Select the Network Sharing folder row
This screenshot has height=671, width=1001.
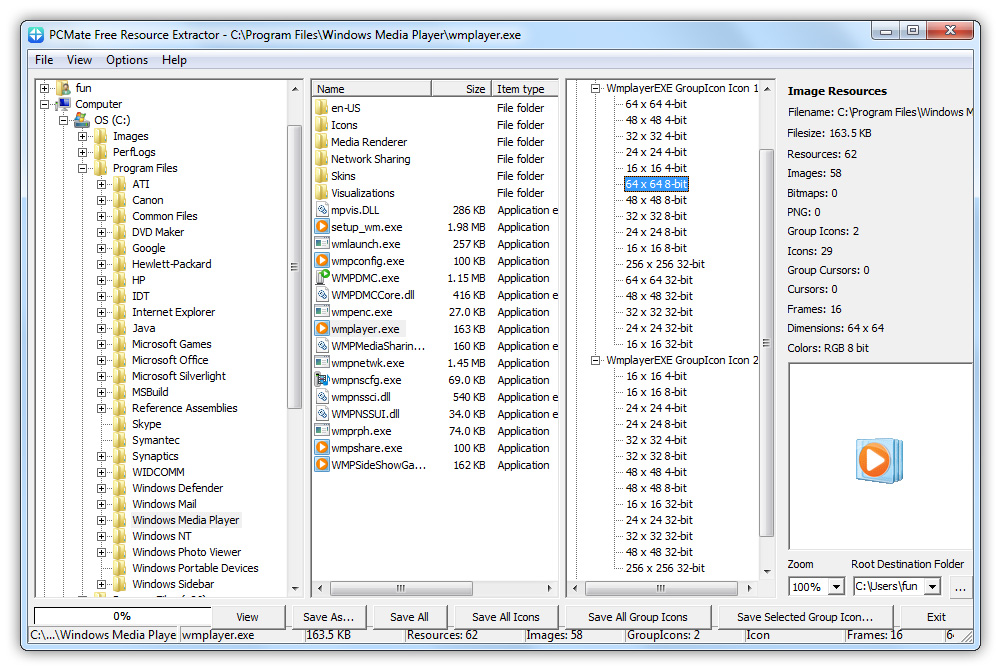pos(436,159)
